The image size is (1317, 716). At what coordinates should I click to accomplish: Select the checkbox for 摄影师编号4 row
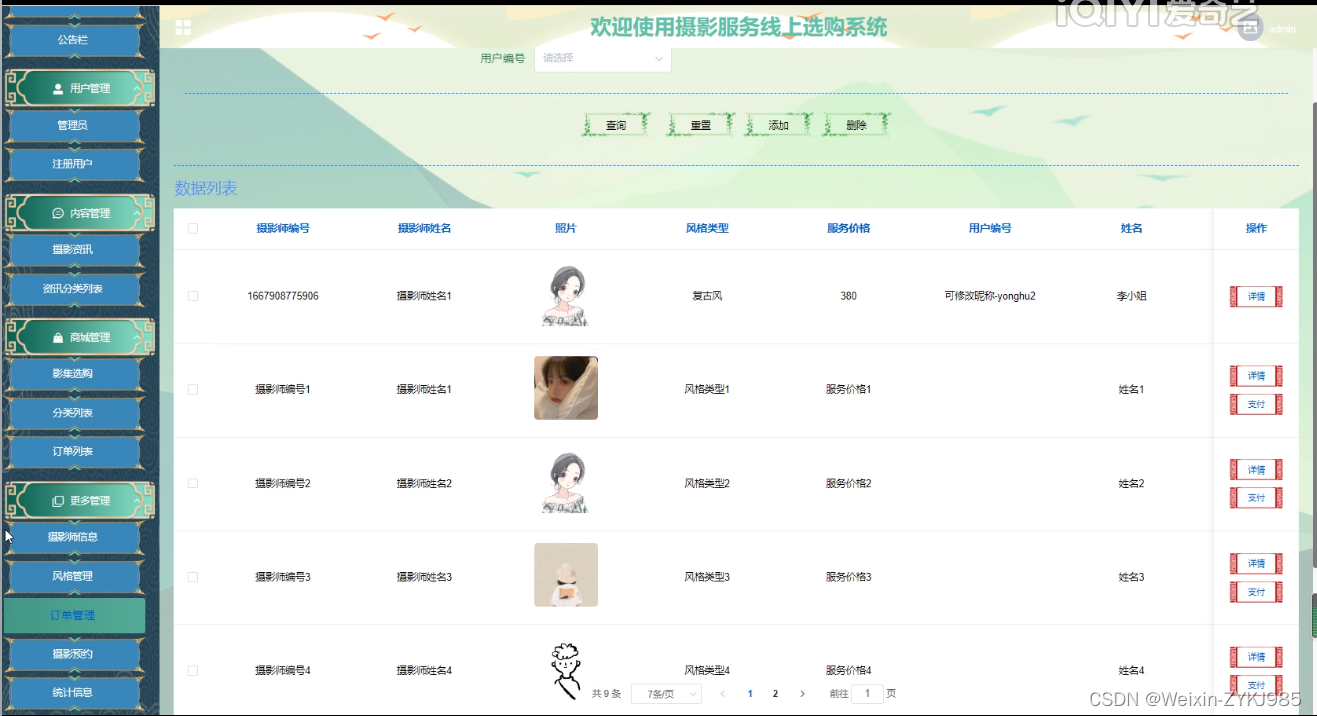[x=193, y=670]
